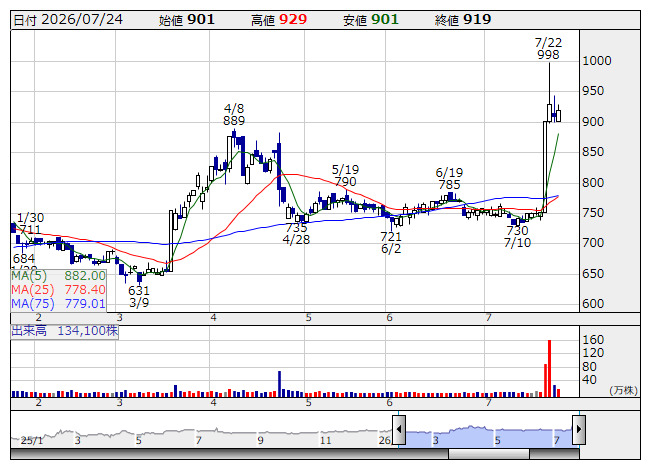Screen dimensions: 653x470
Task: Click the horizontal scrollbar thumb at bottom
Action: tap(489, 454)
